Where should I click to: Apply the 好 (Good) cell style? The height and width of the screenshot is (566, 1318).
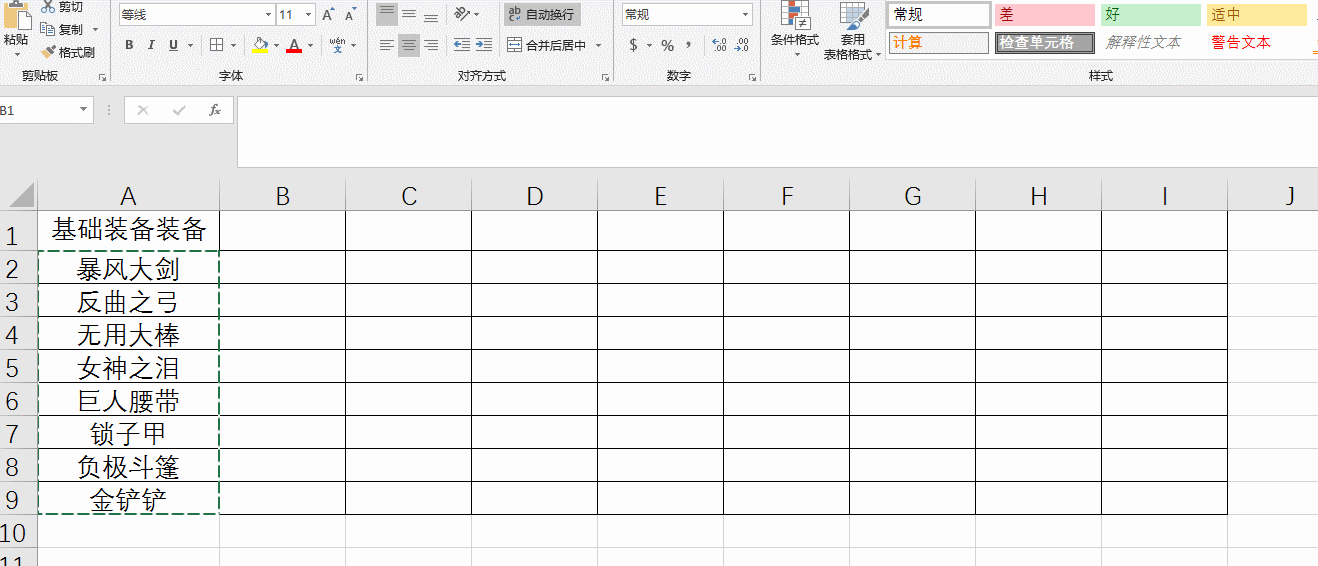[1149, 15]
